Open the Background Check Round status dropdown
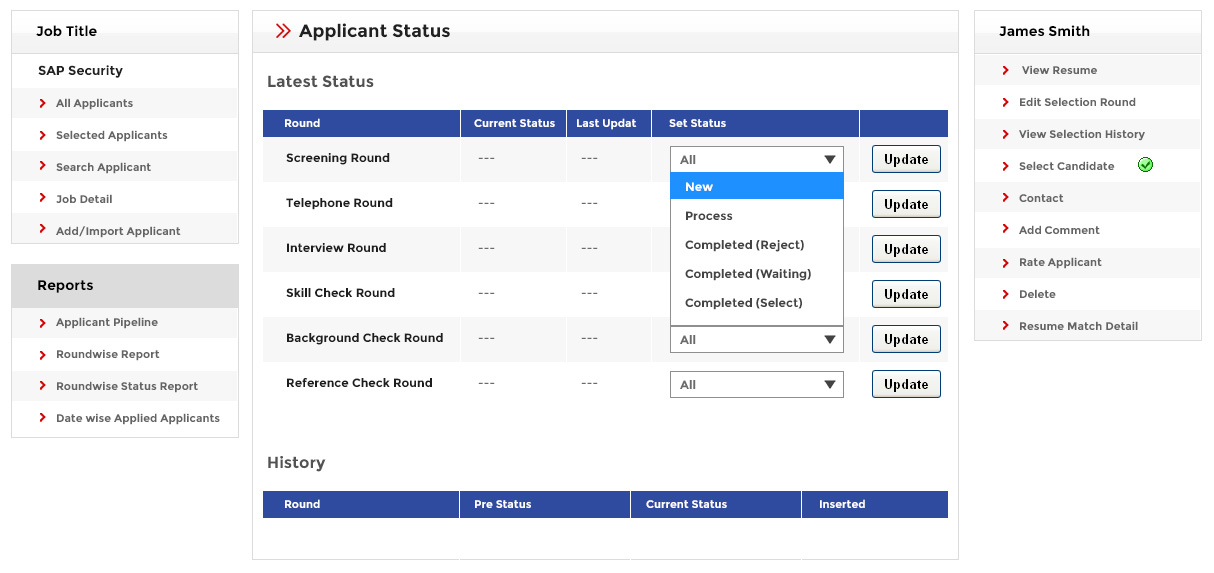Image resolution: width=1214 pixels, height=573 pixels. click(757, 340)
